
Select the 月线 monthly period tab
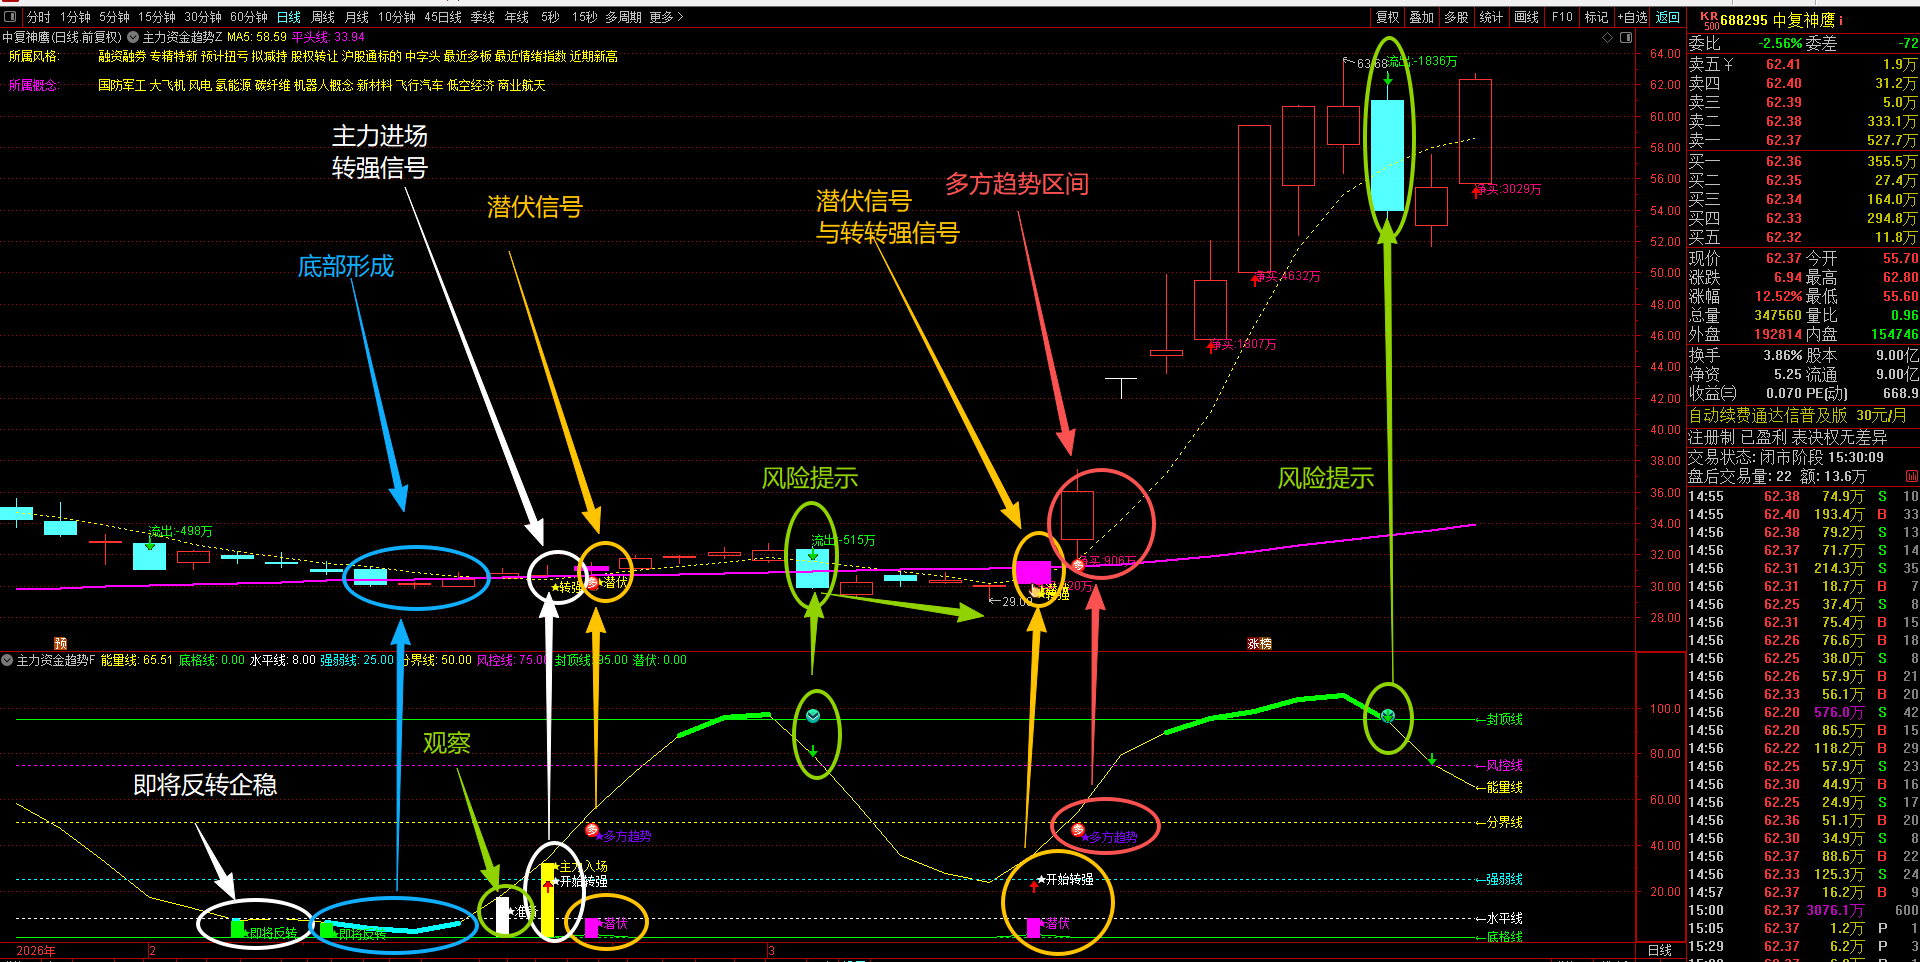click(x=357, y=17)
